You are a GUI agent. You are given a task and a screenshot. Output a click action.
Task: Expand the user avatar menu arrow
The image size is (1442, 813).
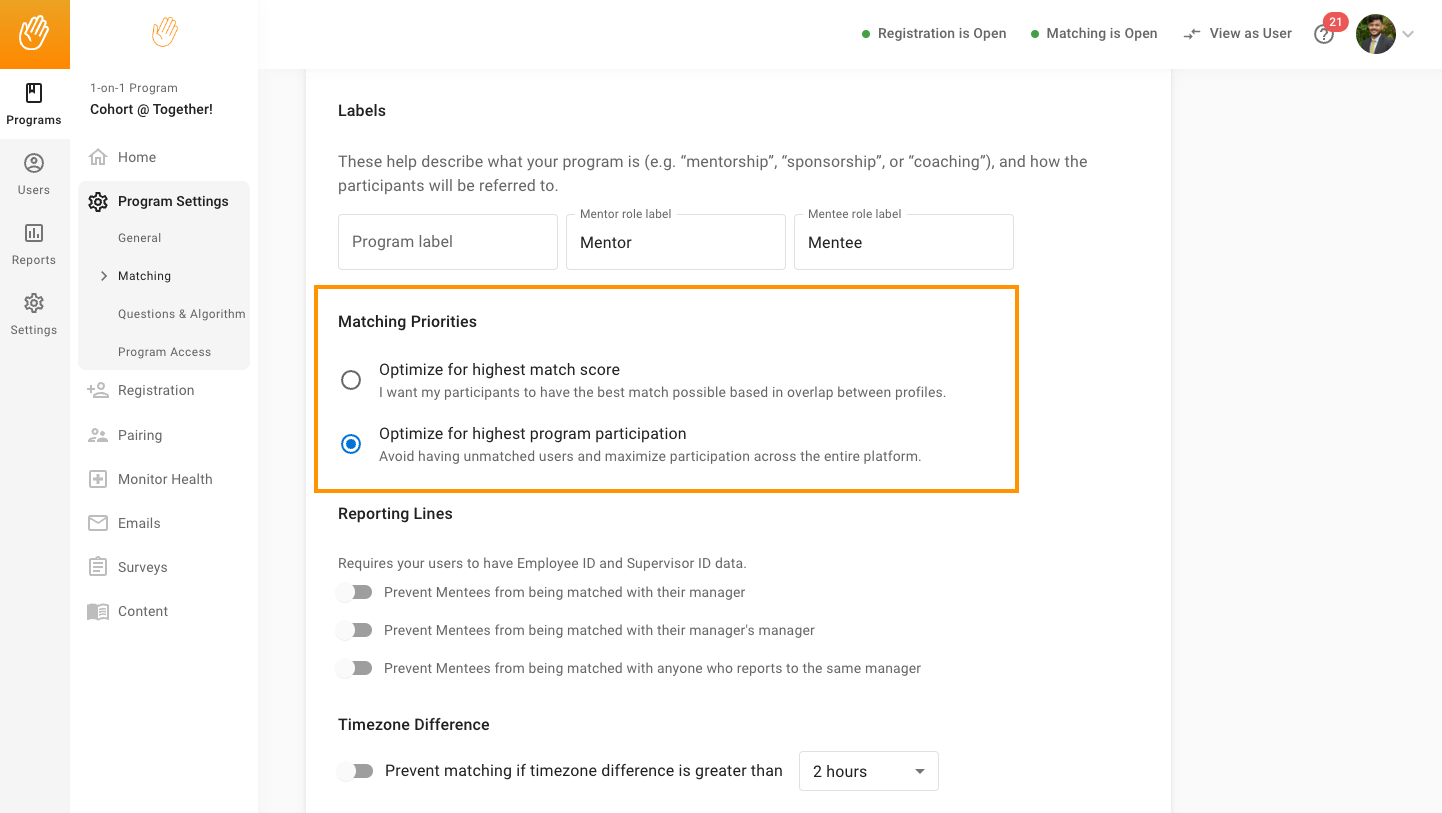click(x=1408, y=34)
